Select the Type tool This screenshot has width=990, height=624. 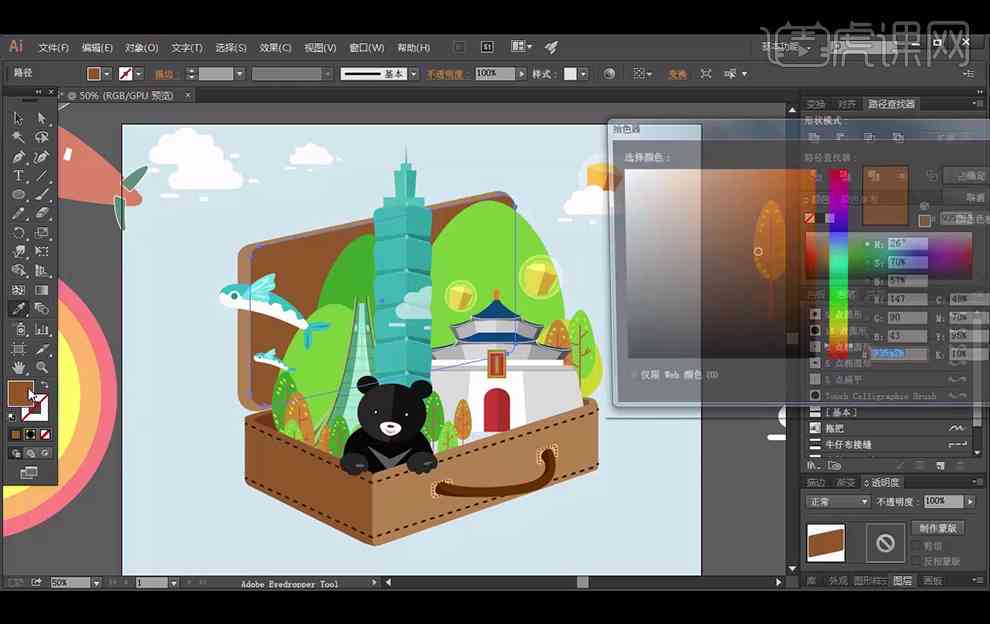click(18, 176)
